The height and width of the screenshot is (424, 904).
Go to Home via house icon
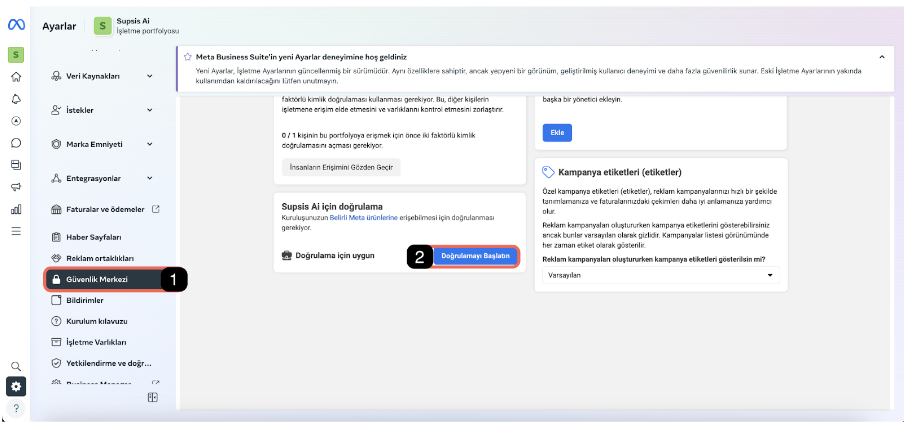point(16,77)
